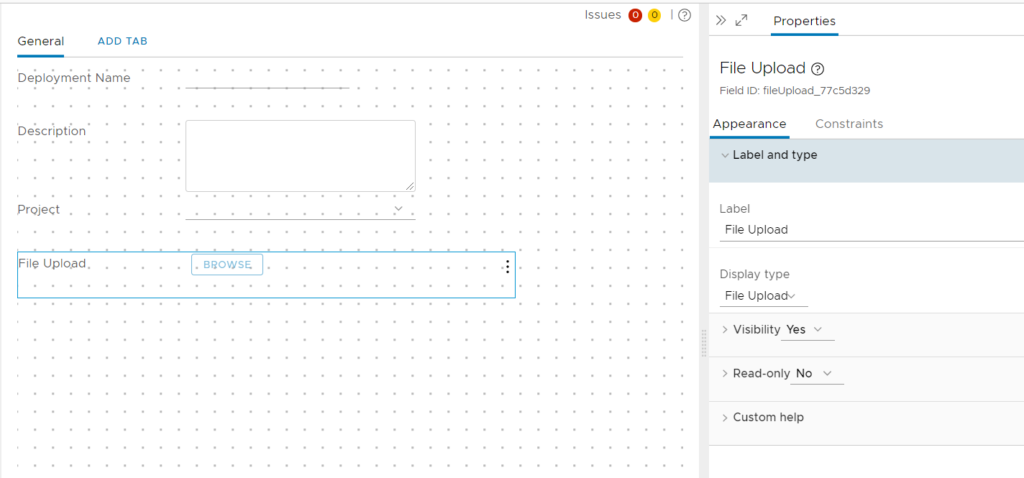
Task: Click the red issues error counter
Action: (635, 15)
